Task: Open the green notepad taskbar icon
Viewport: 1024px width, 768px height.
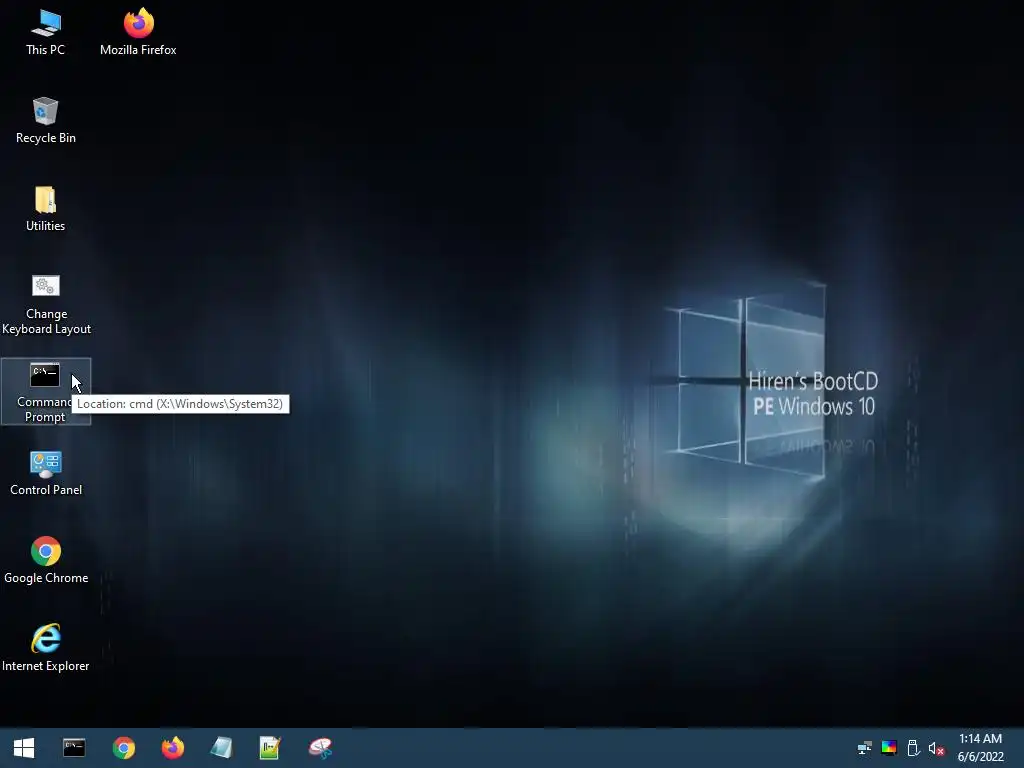Action: [270, 748]
